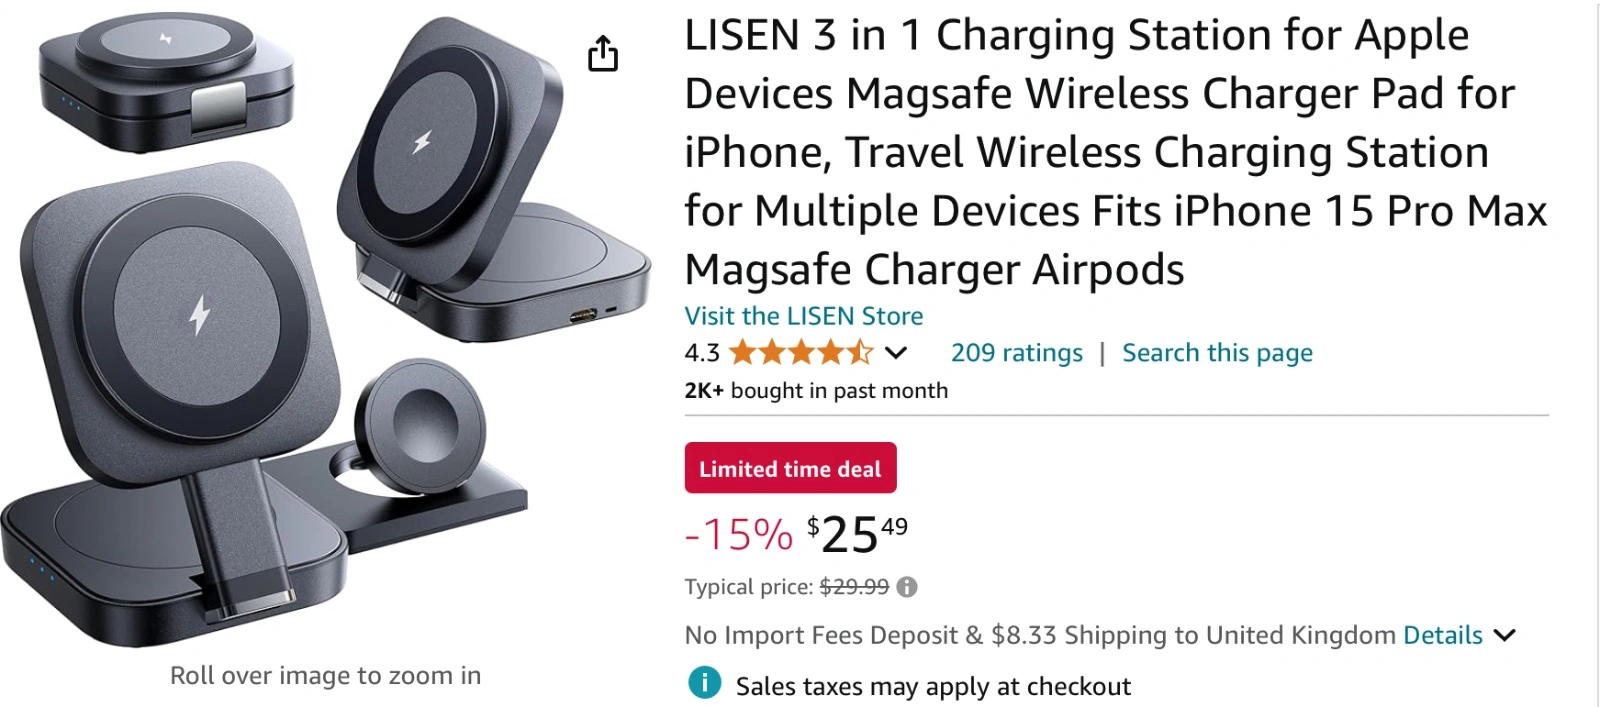Image resolution: width=1600 pixels, height=707 pixels.
Task: Click the struck-through $29.99 typical price
Action: pyautogui.click(x=854, y=587)
